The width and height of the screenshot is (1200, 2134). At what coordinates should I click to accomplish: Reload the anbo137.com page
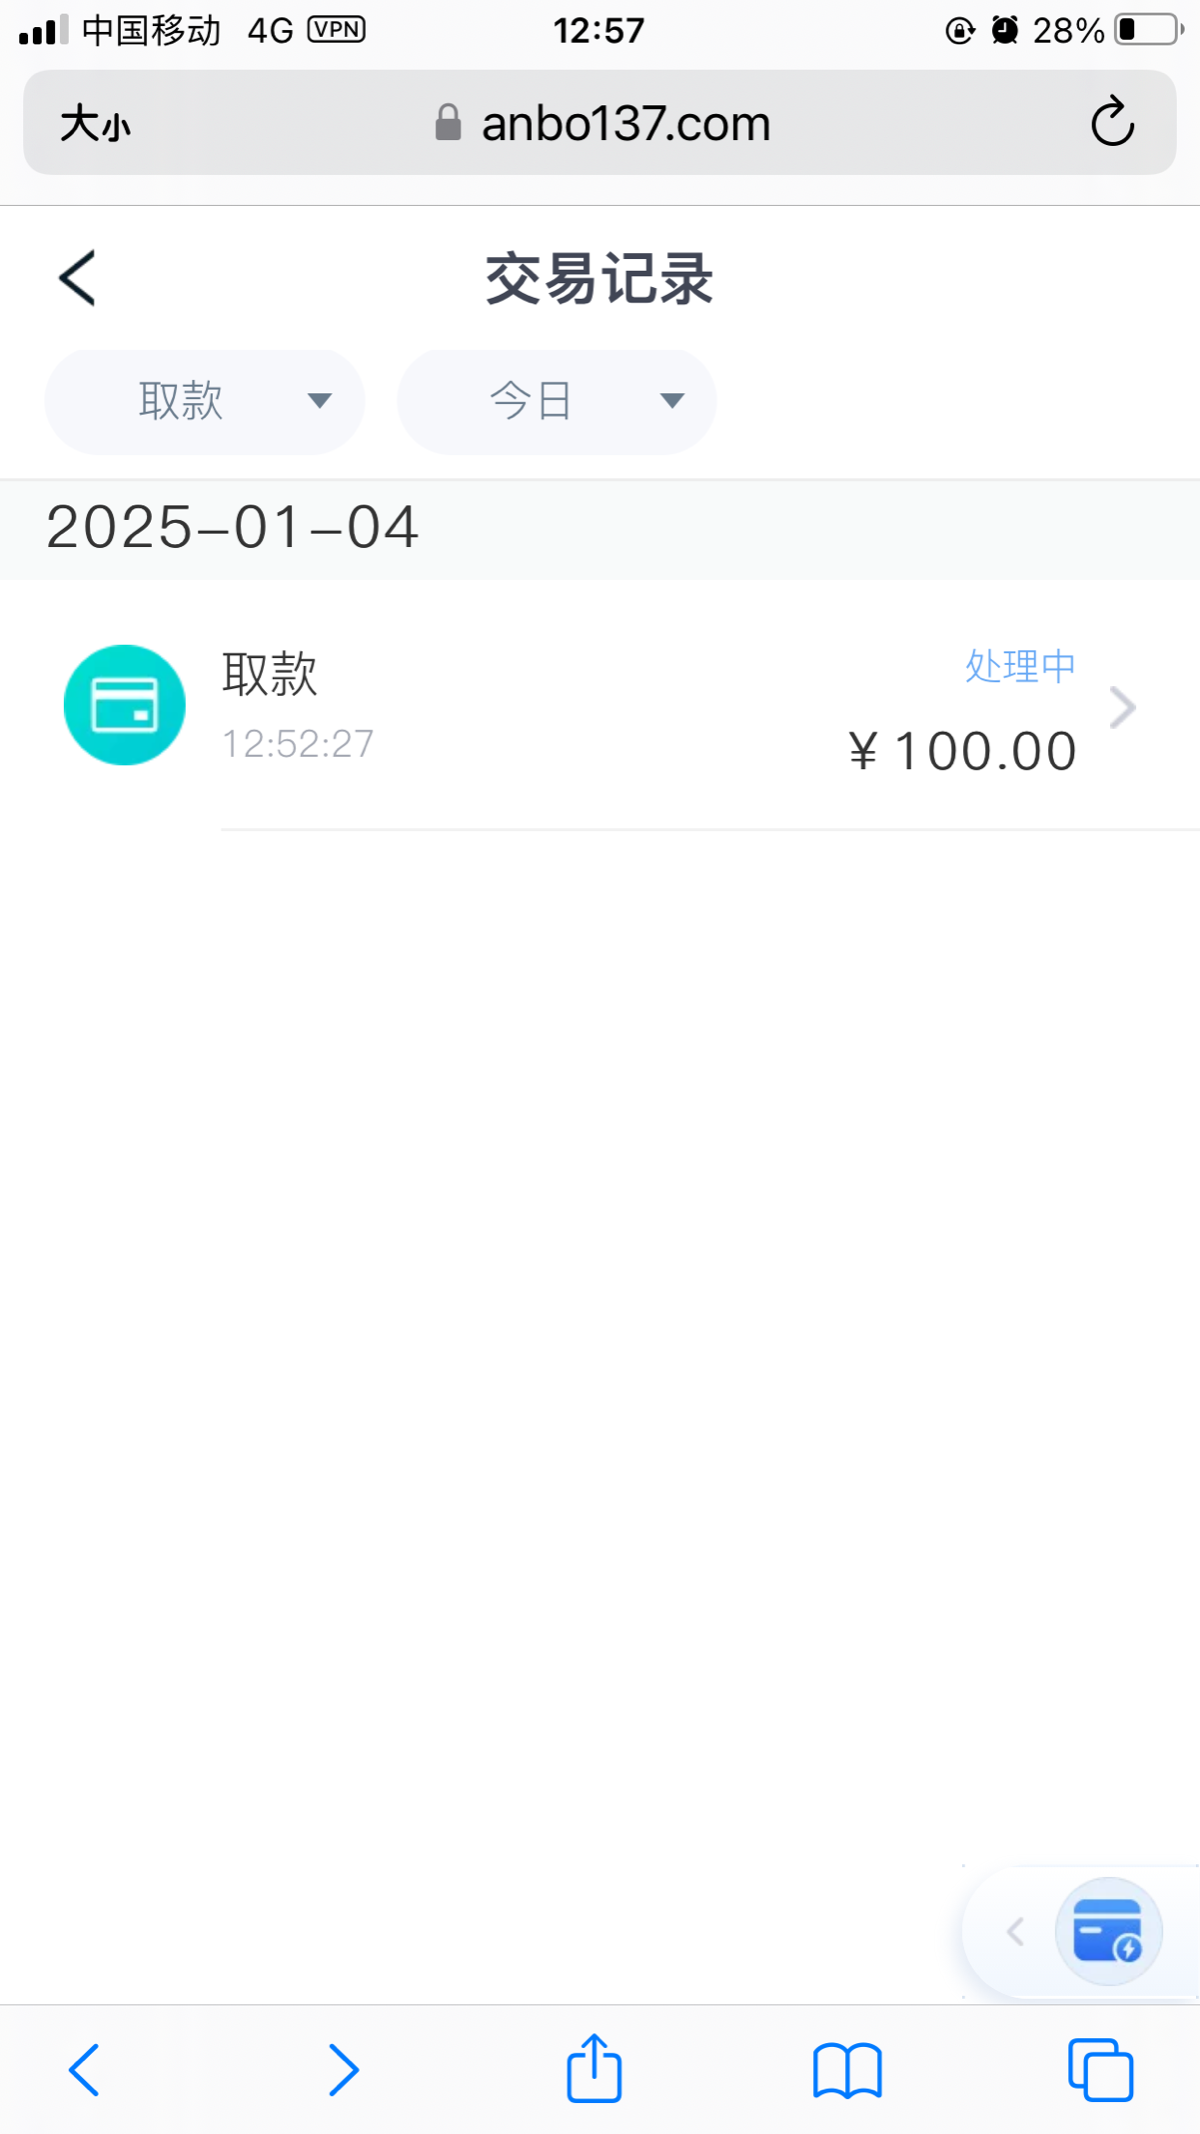pos(1112,123)
